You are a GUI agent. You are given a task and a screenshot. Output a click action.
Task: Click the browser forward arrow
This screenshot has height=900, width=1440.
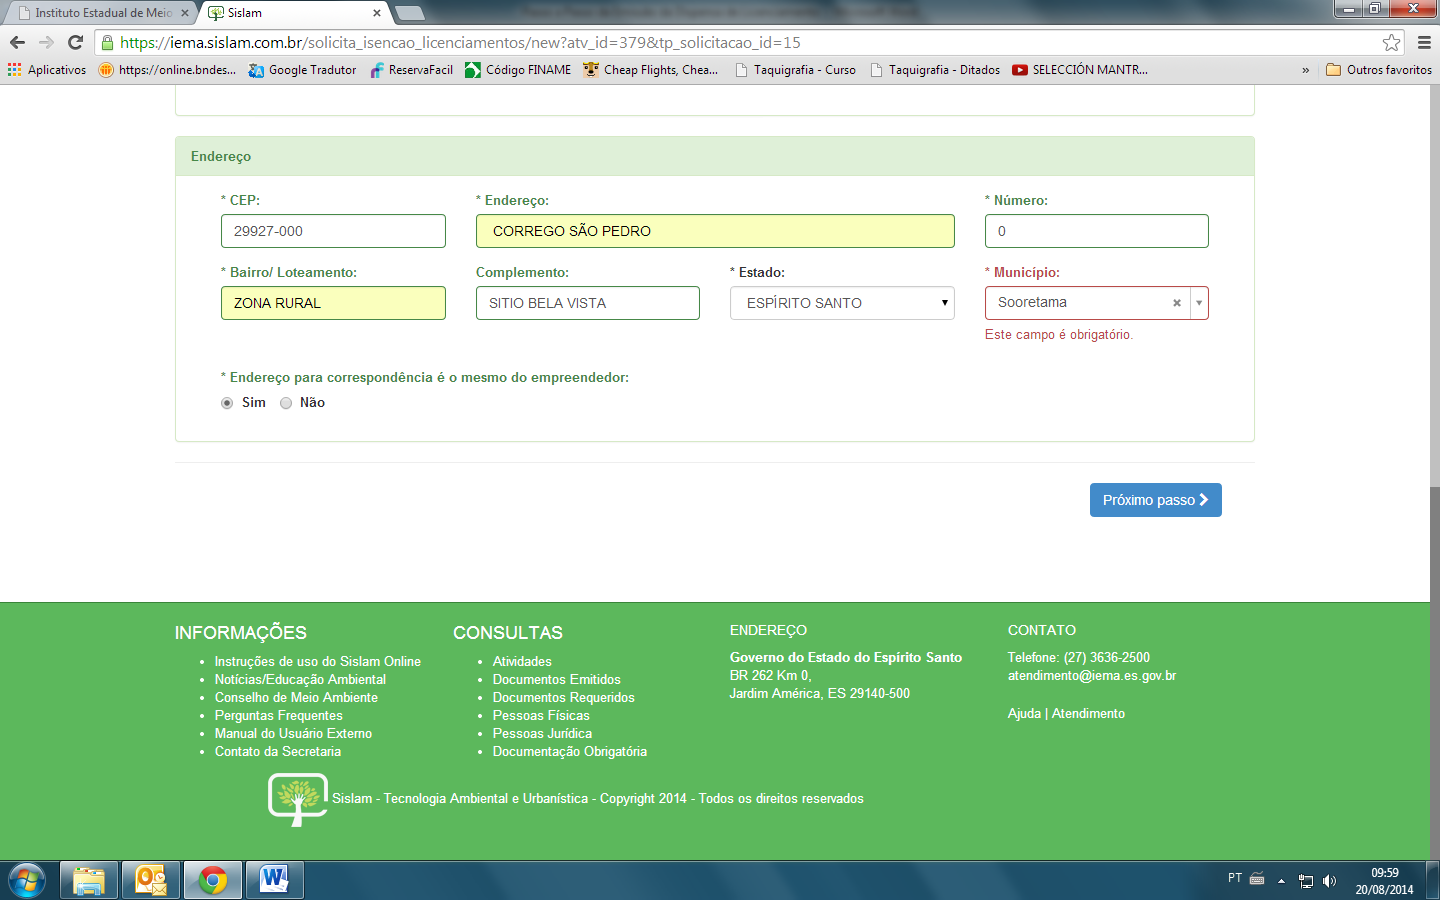(46, 42)
